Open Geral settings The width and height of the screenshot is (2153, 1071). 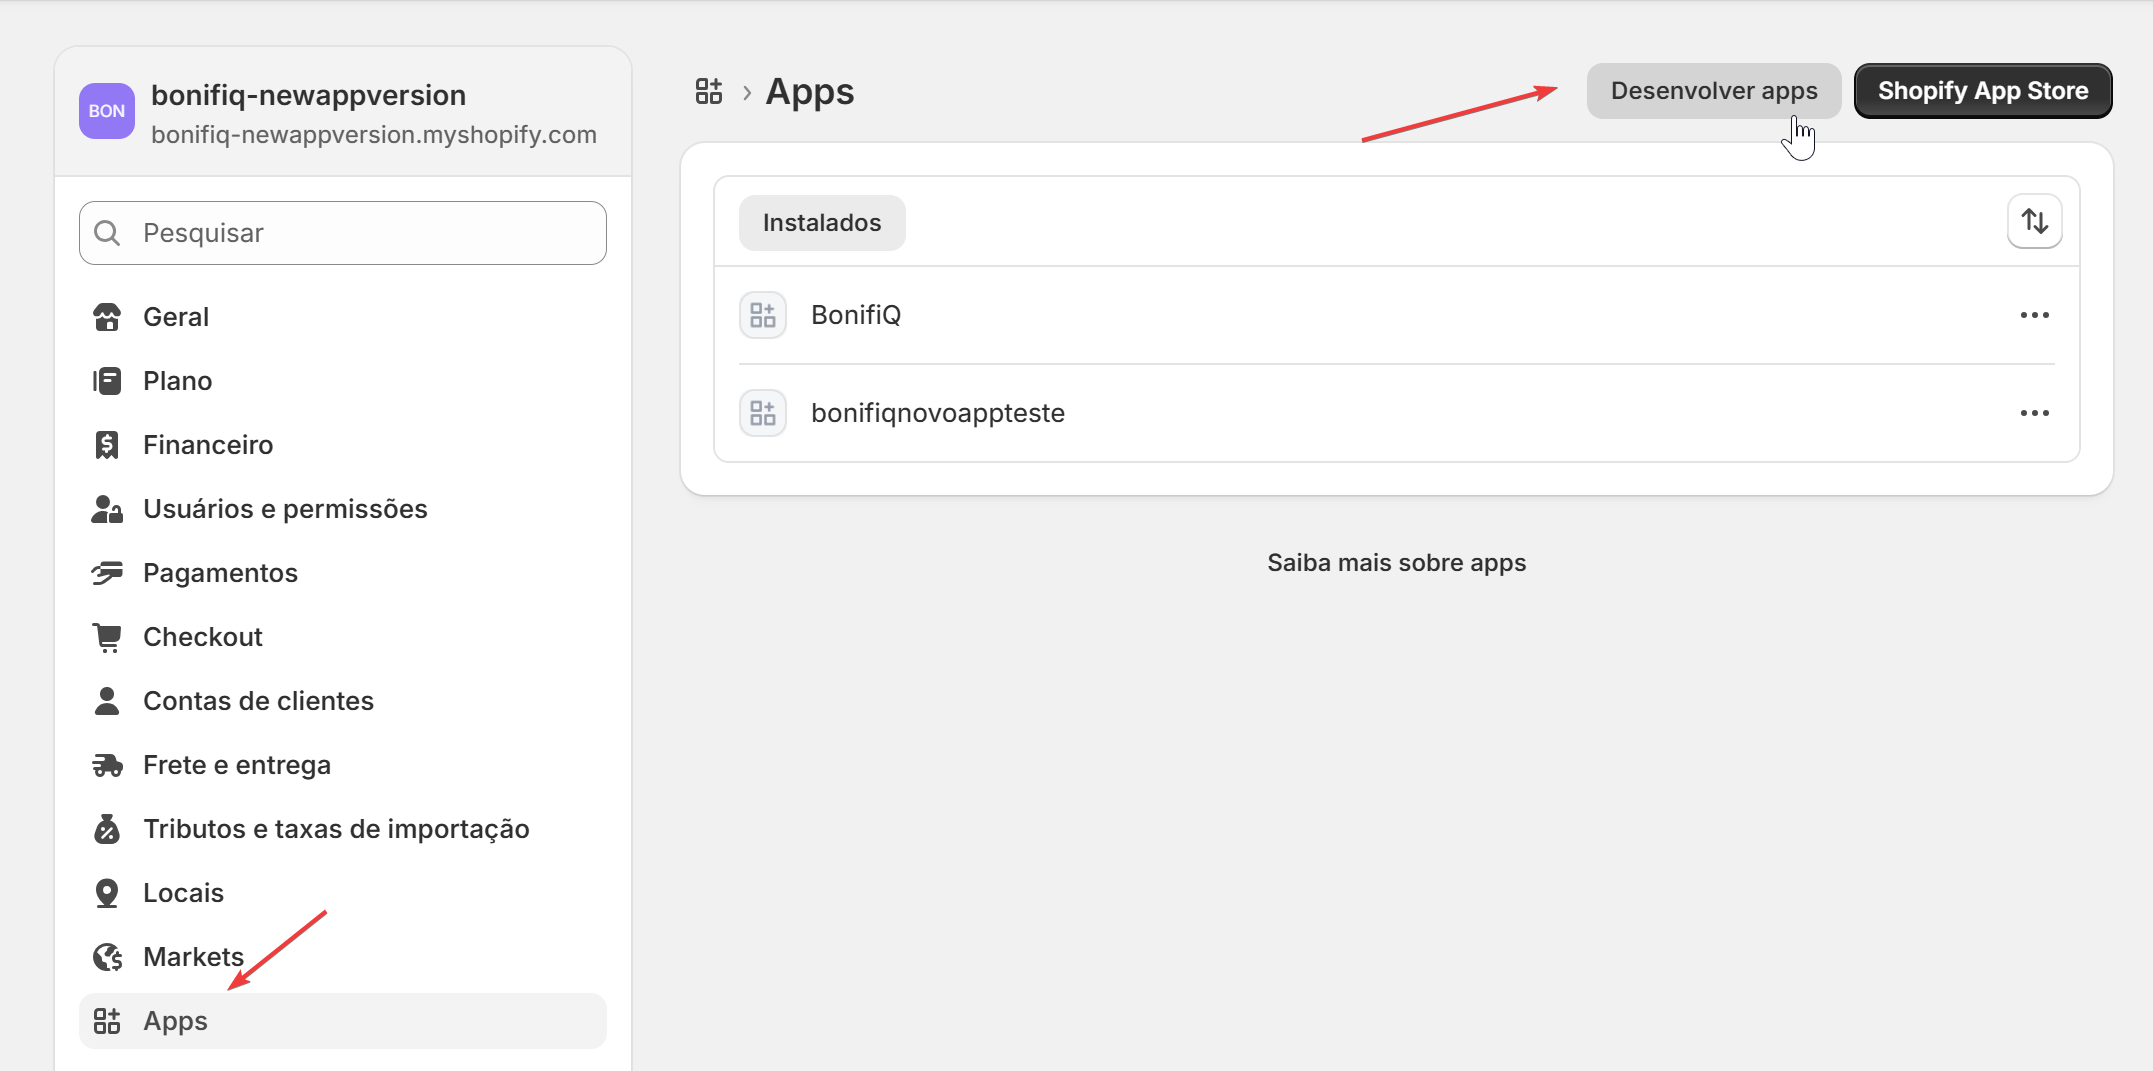343,317
